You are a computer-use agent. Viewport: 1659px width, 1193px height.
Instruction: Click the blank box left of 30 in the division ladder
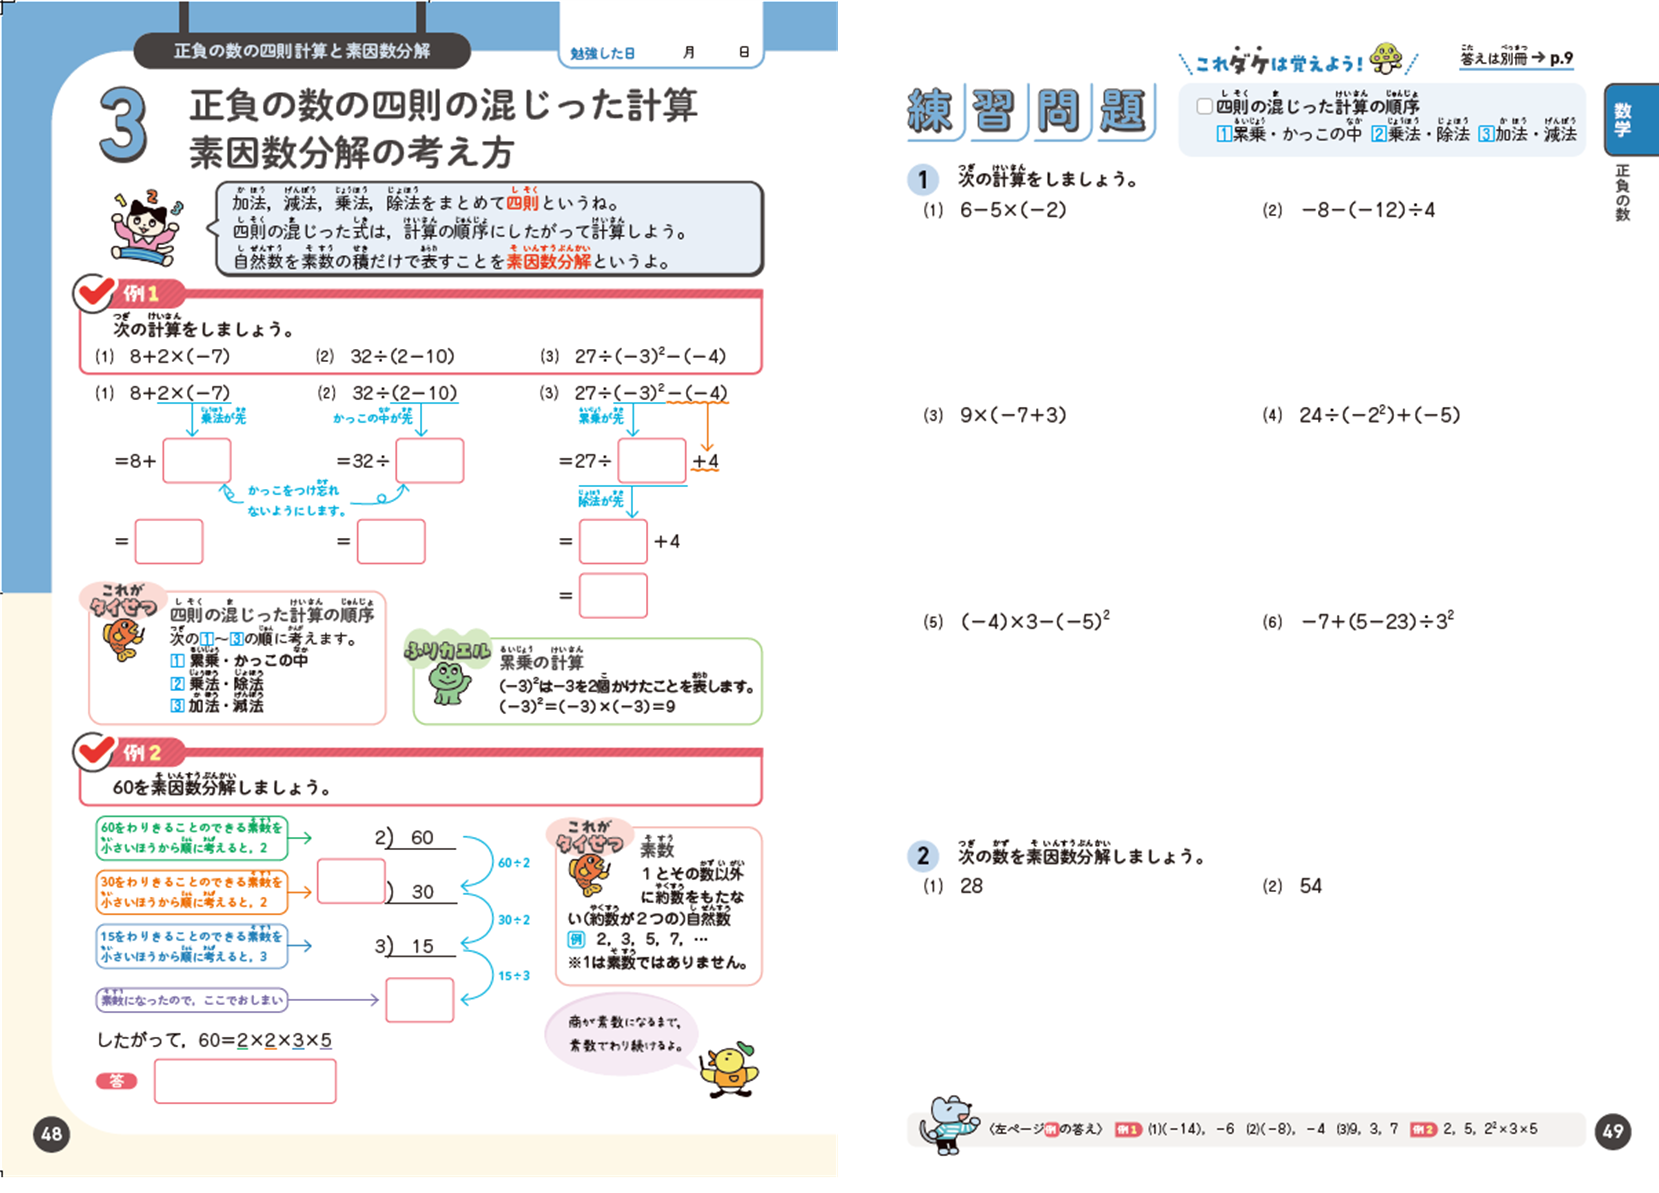(351, 881)
